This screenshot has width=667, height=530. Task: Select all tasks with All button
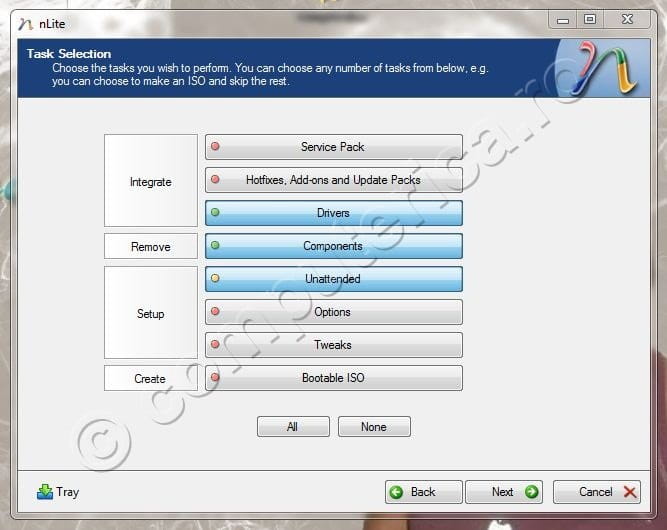293,427
